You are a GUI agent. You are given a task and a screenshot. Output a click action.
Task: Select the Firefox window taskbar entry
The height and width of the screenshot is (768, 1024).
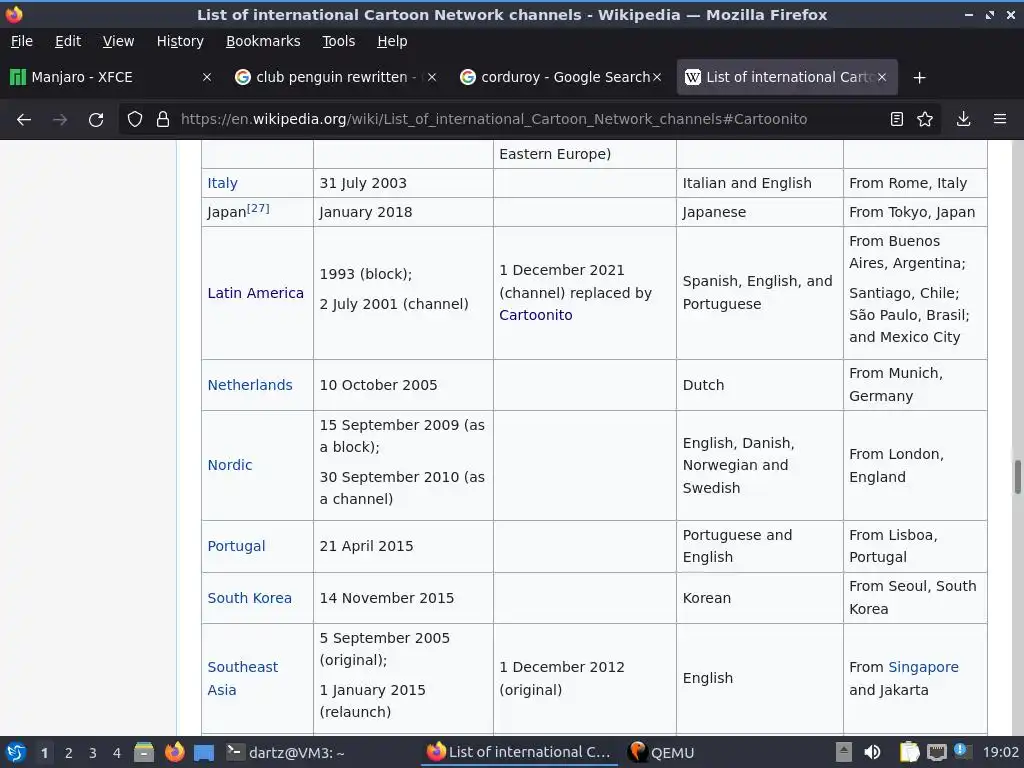[x=519, y=753]
